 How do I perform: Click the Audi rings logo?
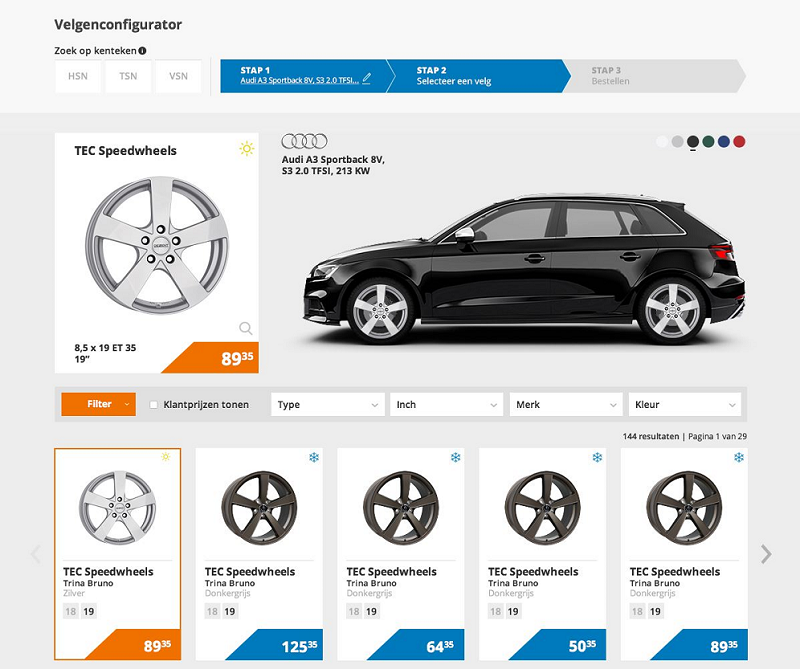(305, 141)
